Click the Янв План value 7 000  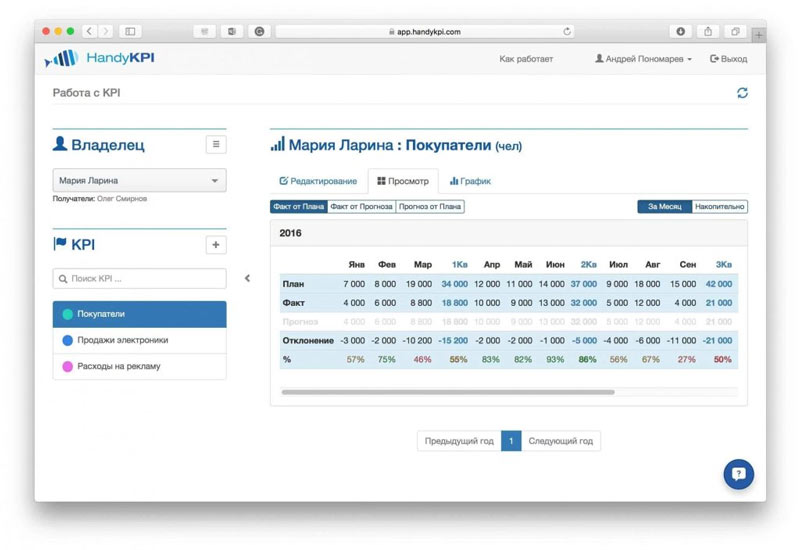click(x=354, y=284)
